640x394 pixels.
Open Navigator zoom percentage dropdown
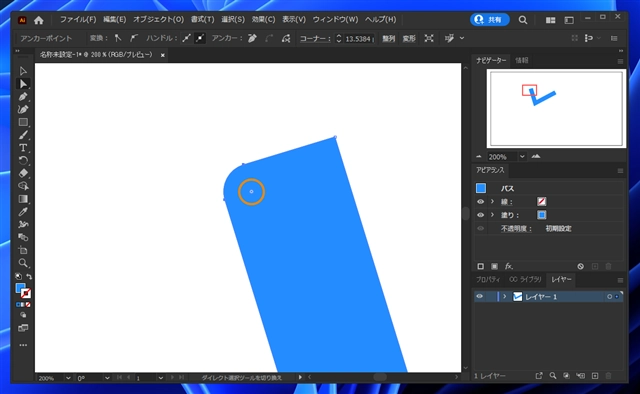tap(522, 157)
